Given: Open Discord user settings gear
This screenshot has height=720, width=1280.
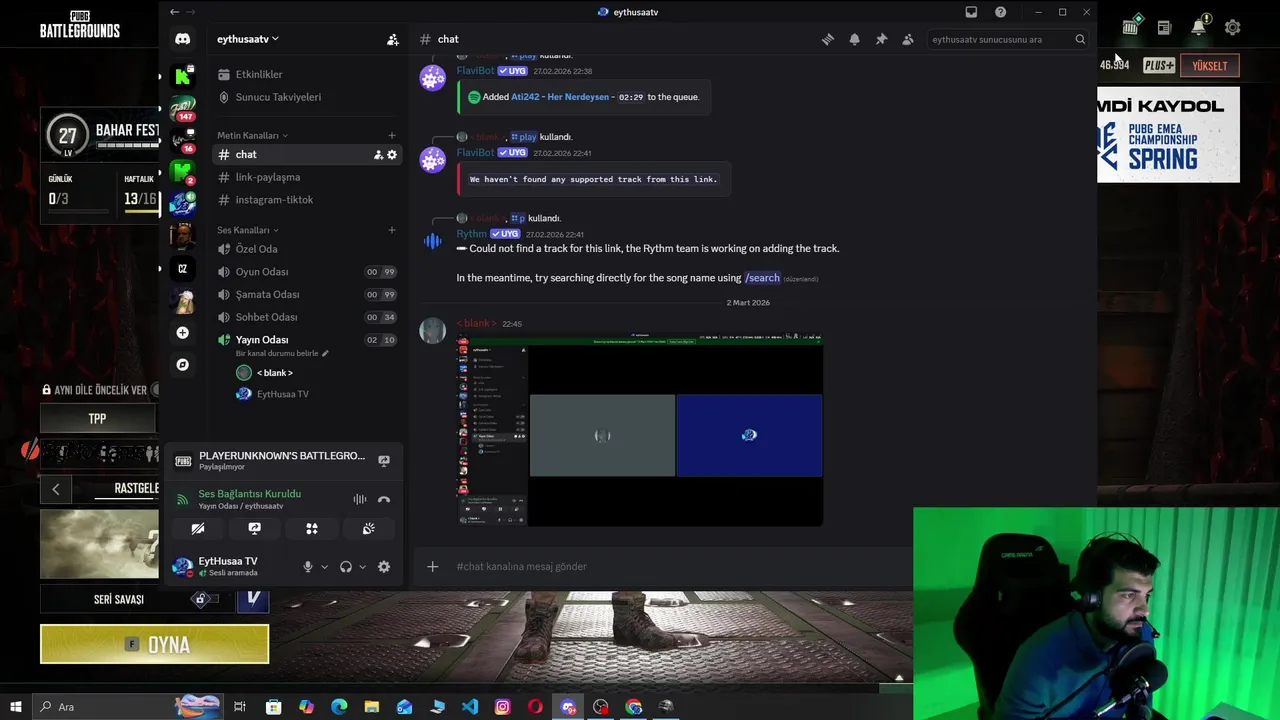Looking at the screenshot, I should (x=384, y=567).
